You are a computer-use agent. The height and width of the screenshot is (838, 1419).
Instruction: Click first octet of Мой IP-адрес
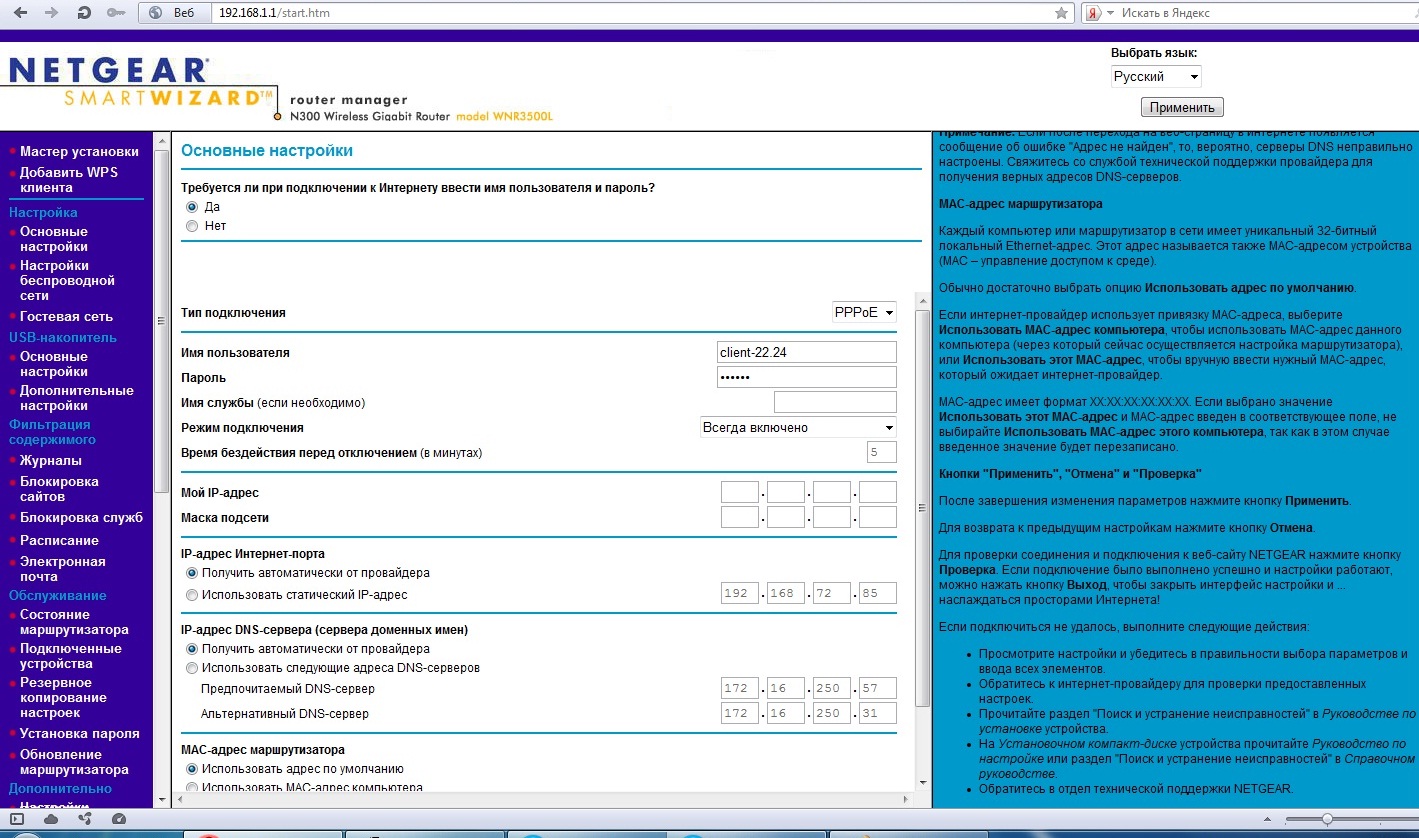tap(740, 492)
